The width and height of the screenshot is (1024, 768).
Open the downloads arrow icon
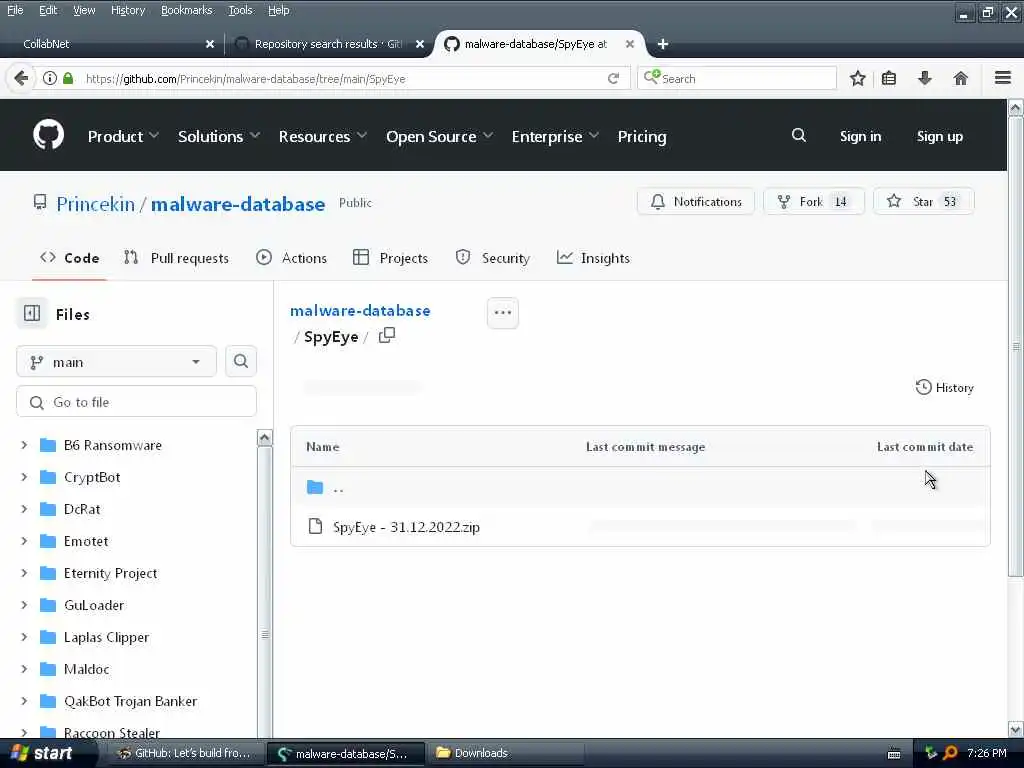click(x=925, y=78)
